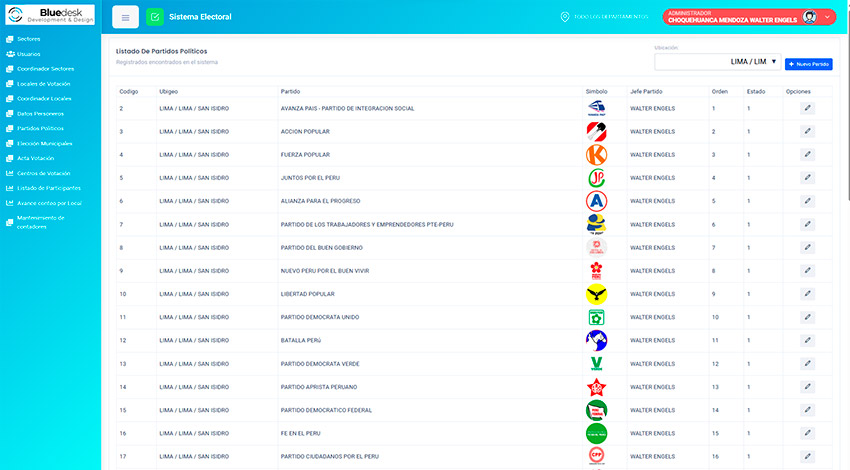The width and height of the screenshot is (850, 470).
Task: Click the green Sistema Electoral check icon
Action: (x=155, y=17)
